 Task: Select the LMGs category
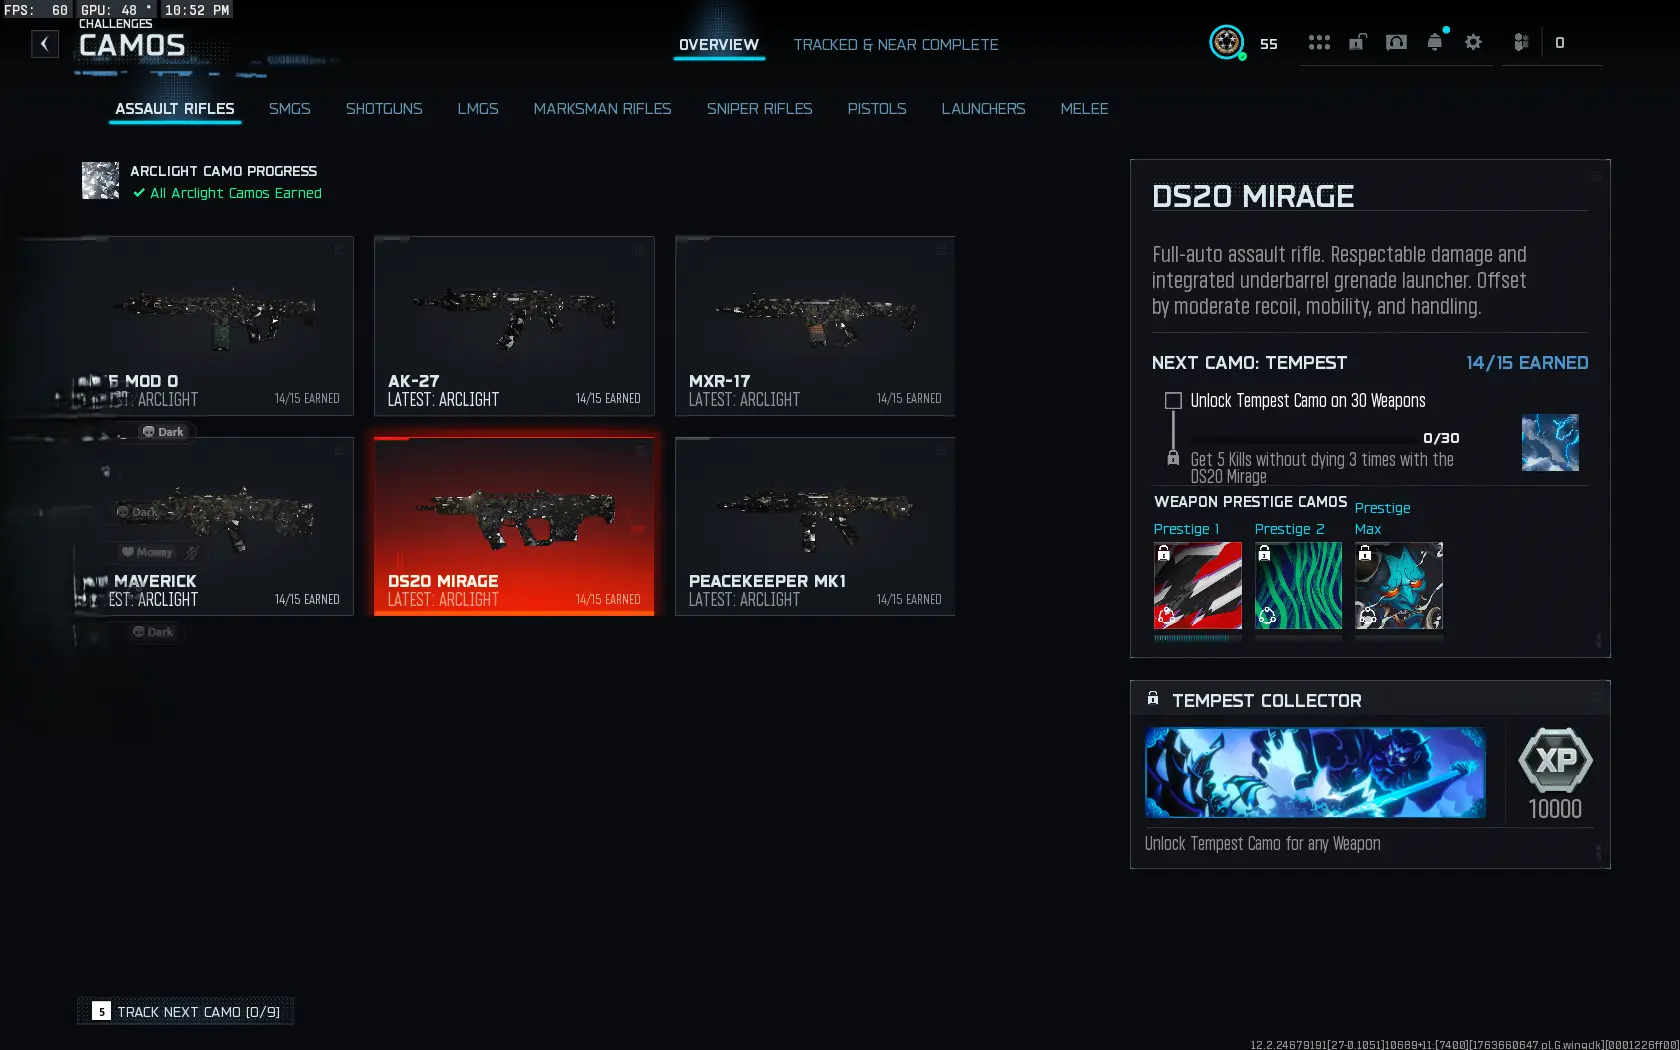pyautogui.click(x=478, y=109)
